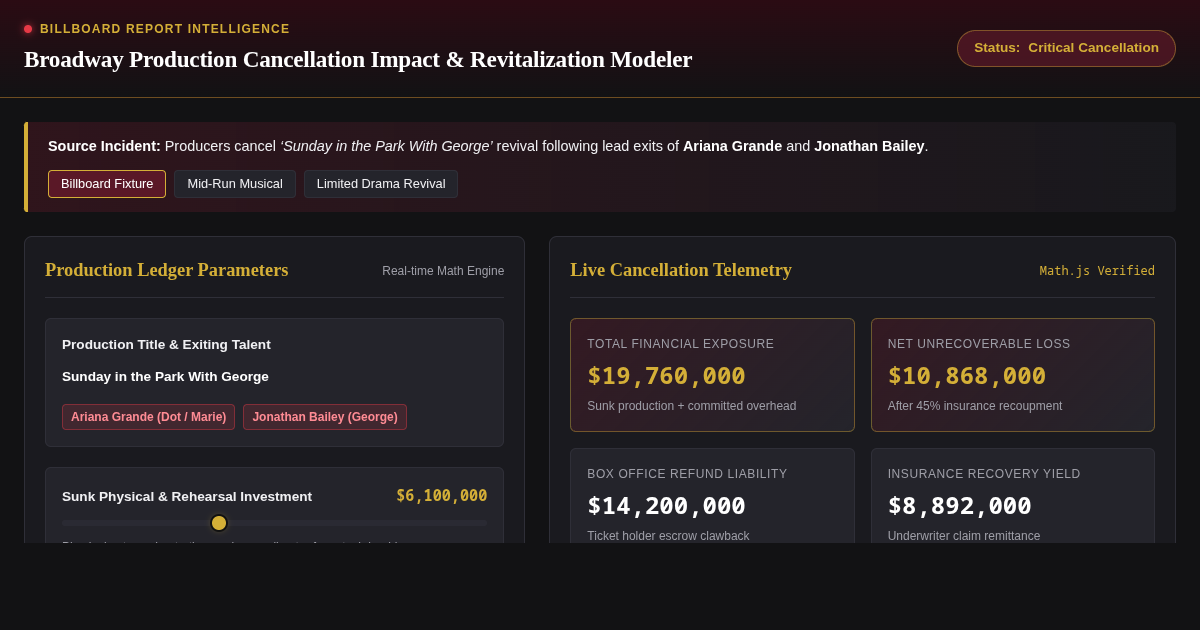The image size is (1200, 630).
Task: Click the Box Office Refund Liability value $14,200,000
Action: (666, 506)
